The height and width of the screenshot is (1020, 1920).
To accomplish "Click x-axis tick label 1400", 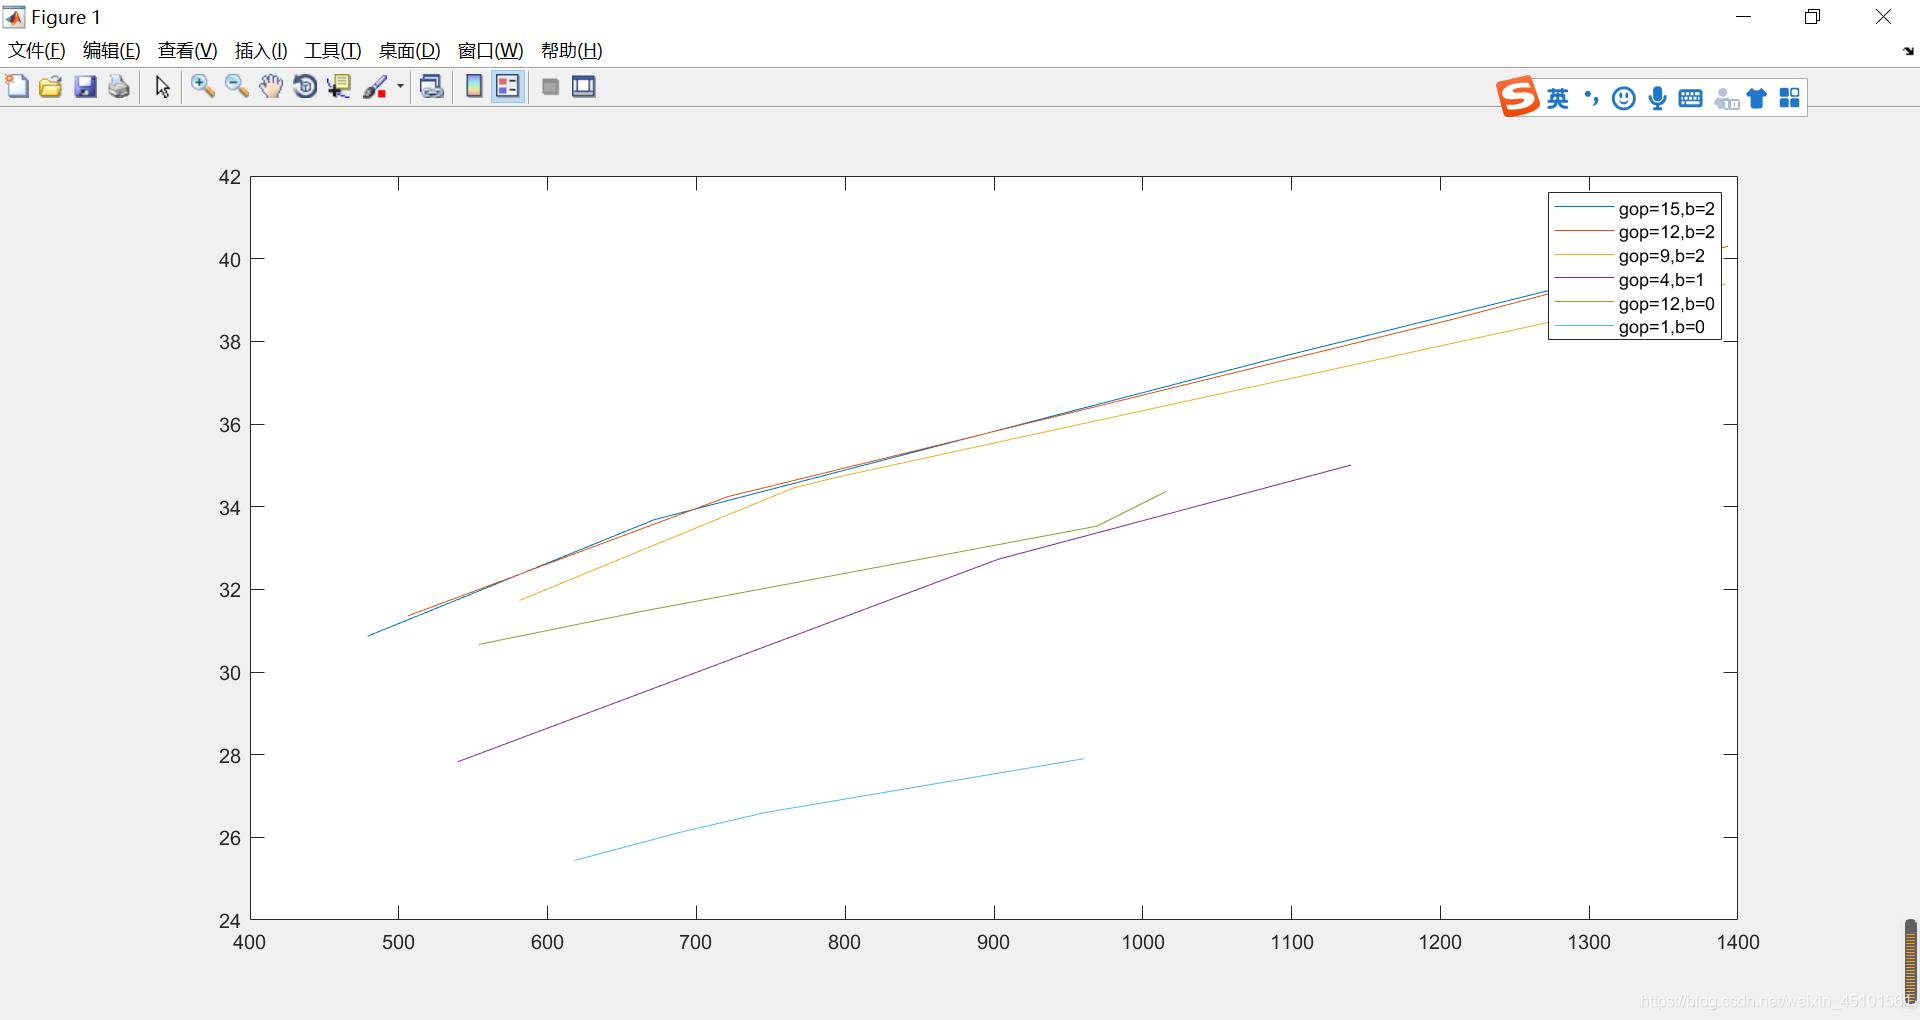I will pos(1738,942).
